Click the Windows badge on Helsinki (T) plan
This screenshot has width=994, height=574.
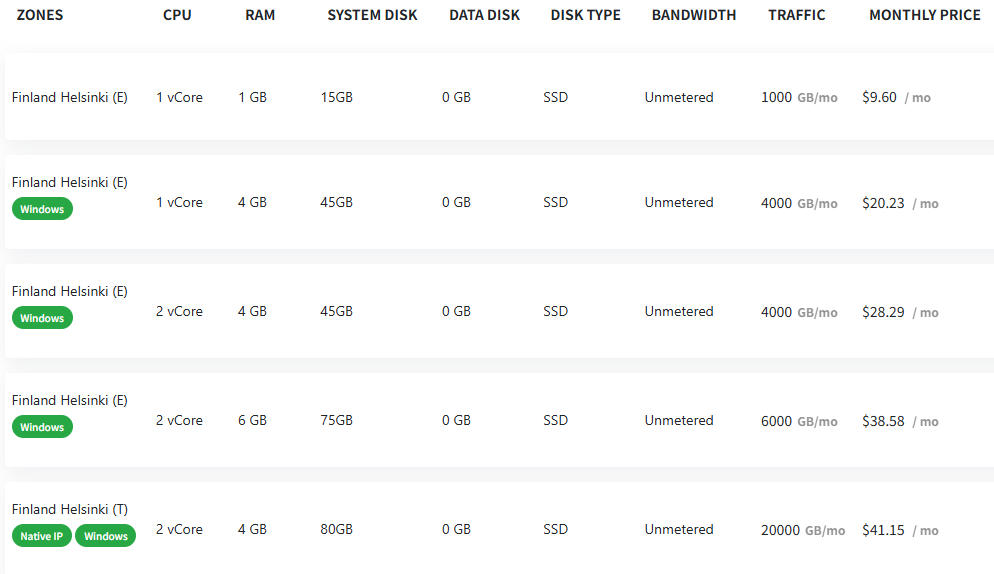[105, 536]
